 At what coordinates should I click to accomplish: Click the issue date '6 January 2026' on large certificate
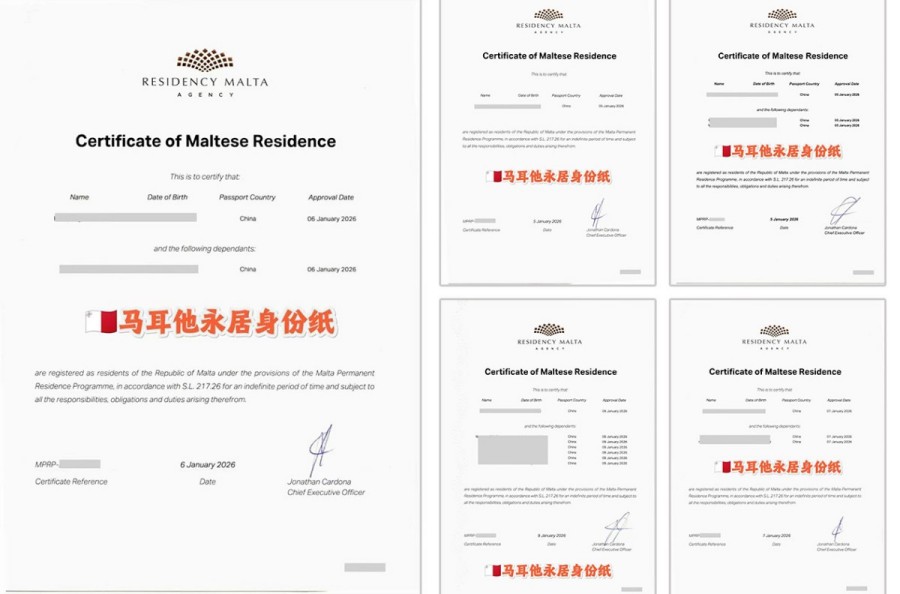point(208,465)
